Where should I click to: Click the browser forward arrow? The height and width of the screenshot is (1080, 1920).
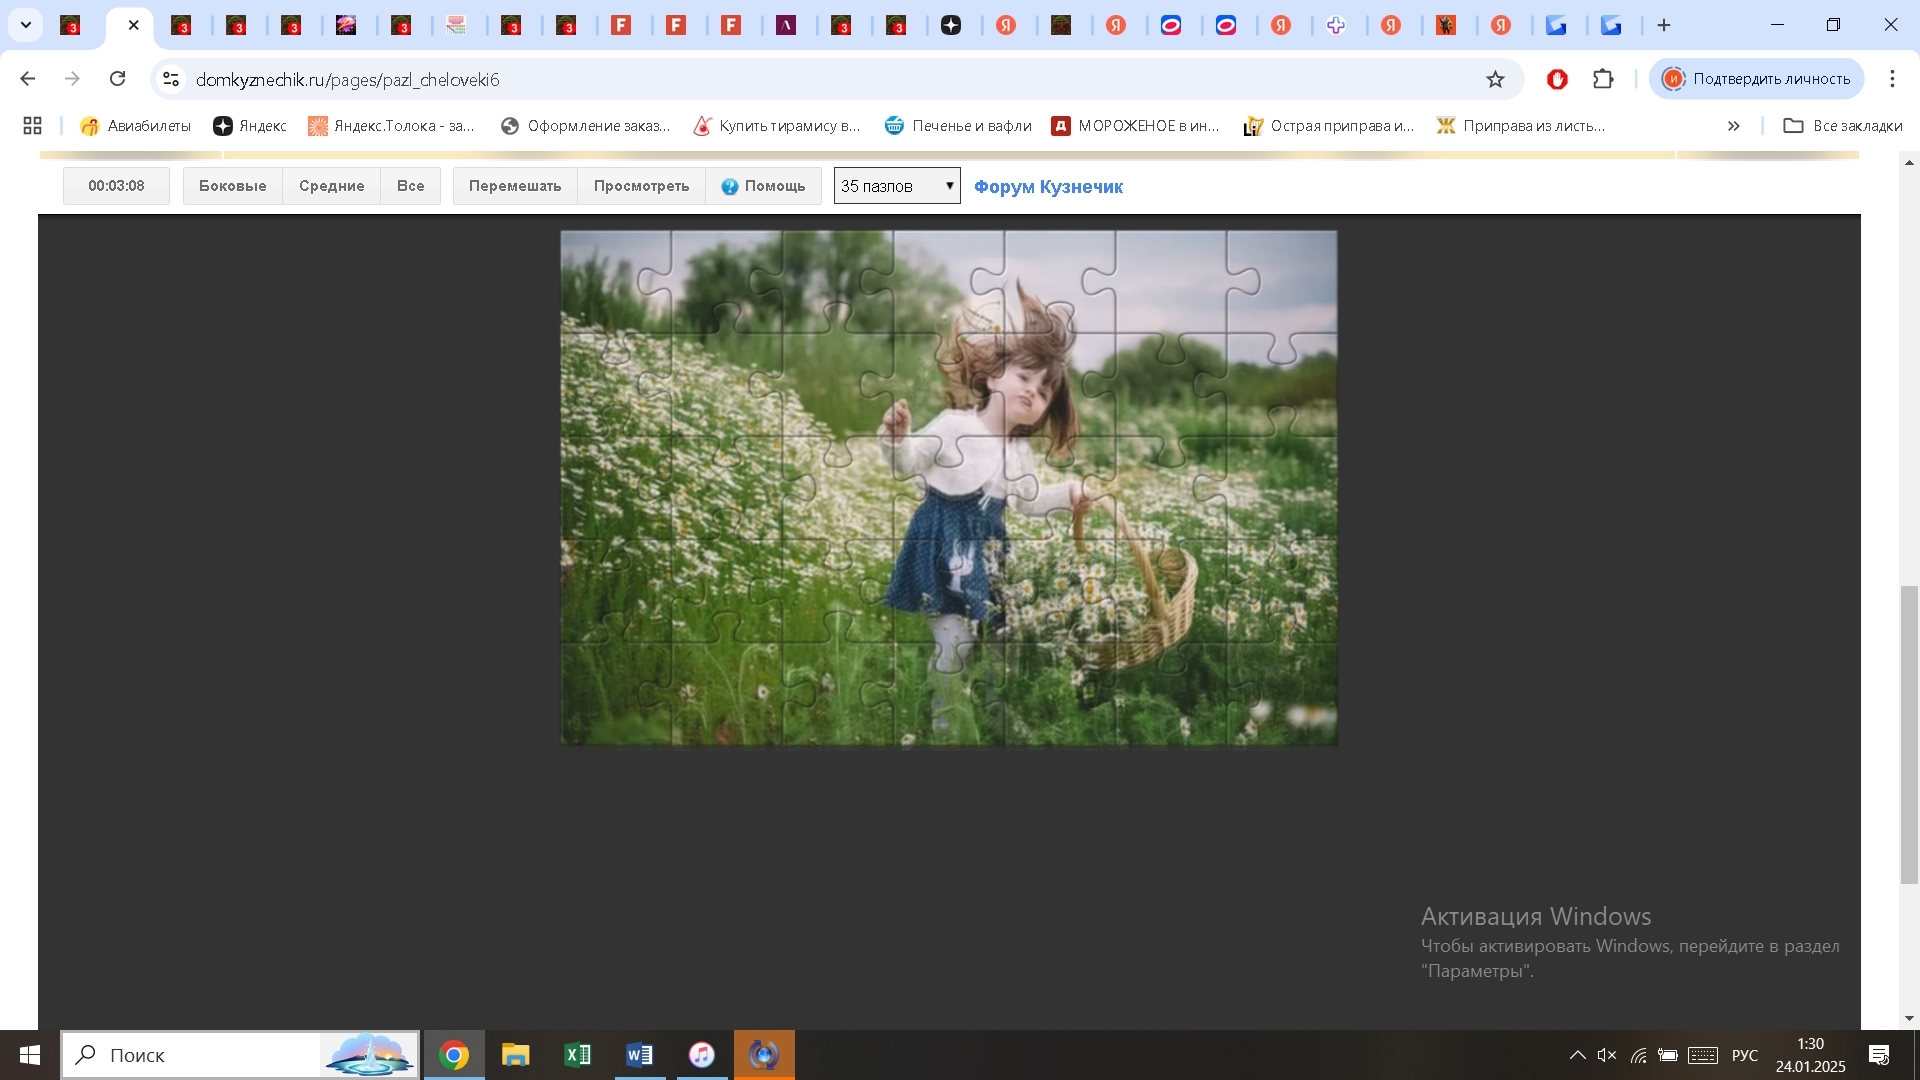coord(72,79)
